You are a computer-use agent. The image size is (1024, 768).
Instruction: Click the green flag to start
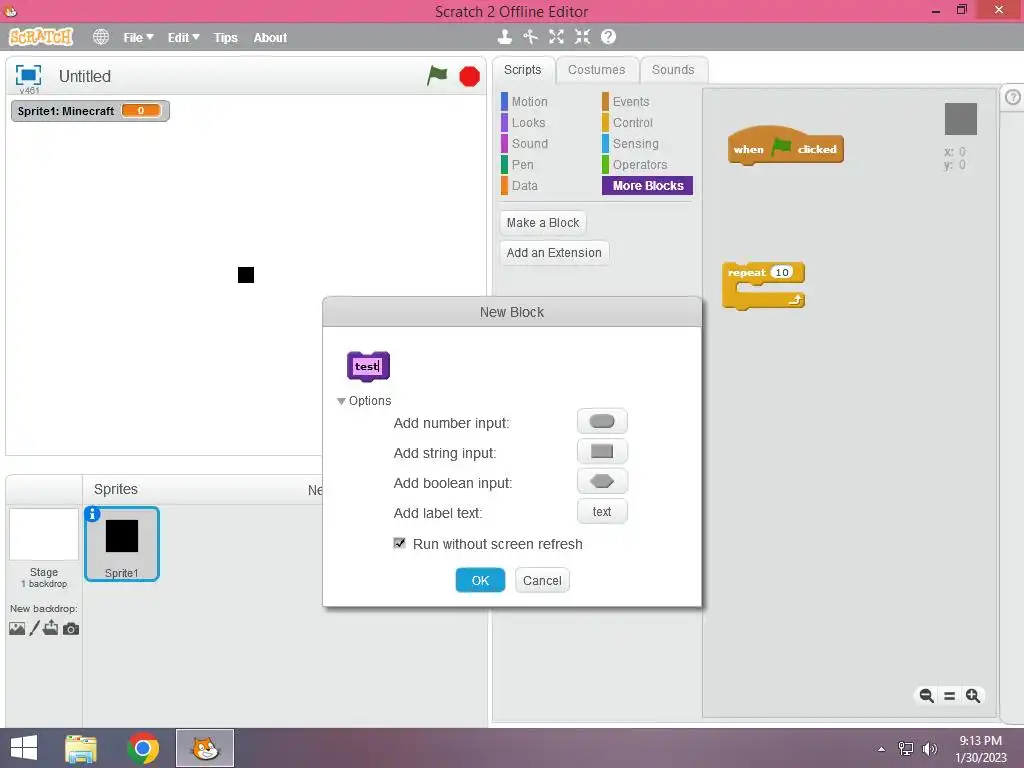click(437, 76)
